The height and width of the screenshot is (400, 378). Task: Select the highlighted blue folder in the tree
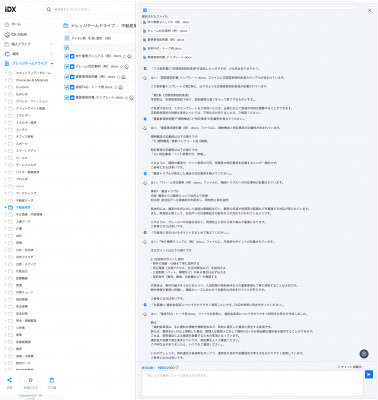tap(23, 207)
